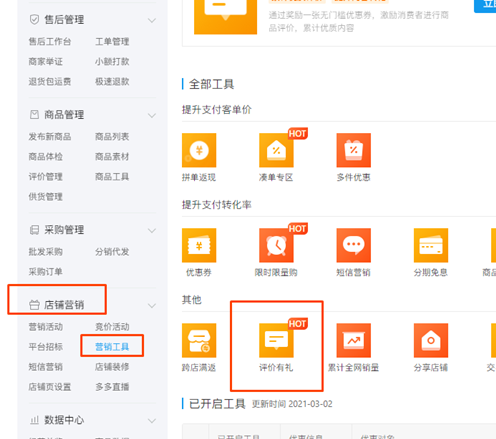The height and width of the screenshot is (439, 496).
Task: Click the 评价有礼 tool icon
Action: coord(276,340)
